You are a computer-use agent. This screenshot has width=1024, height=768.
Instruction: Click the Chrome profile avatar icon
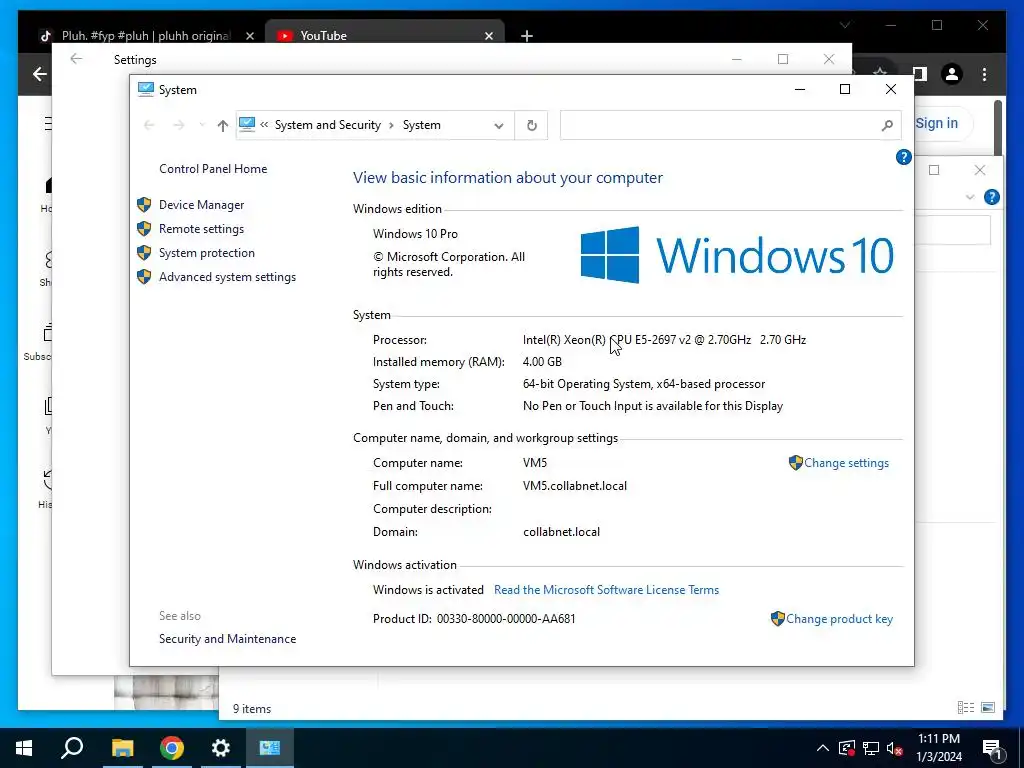coord(952,74)
